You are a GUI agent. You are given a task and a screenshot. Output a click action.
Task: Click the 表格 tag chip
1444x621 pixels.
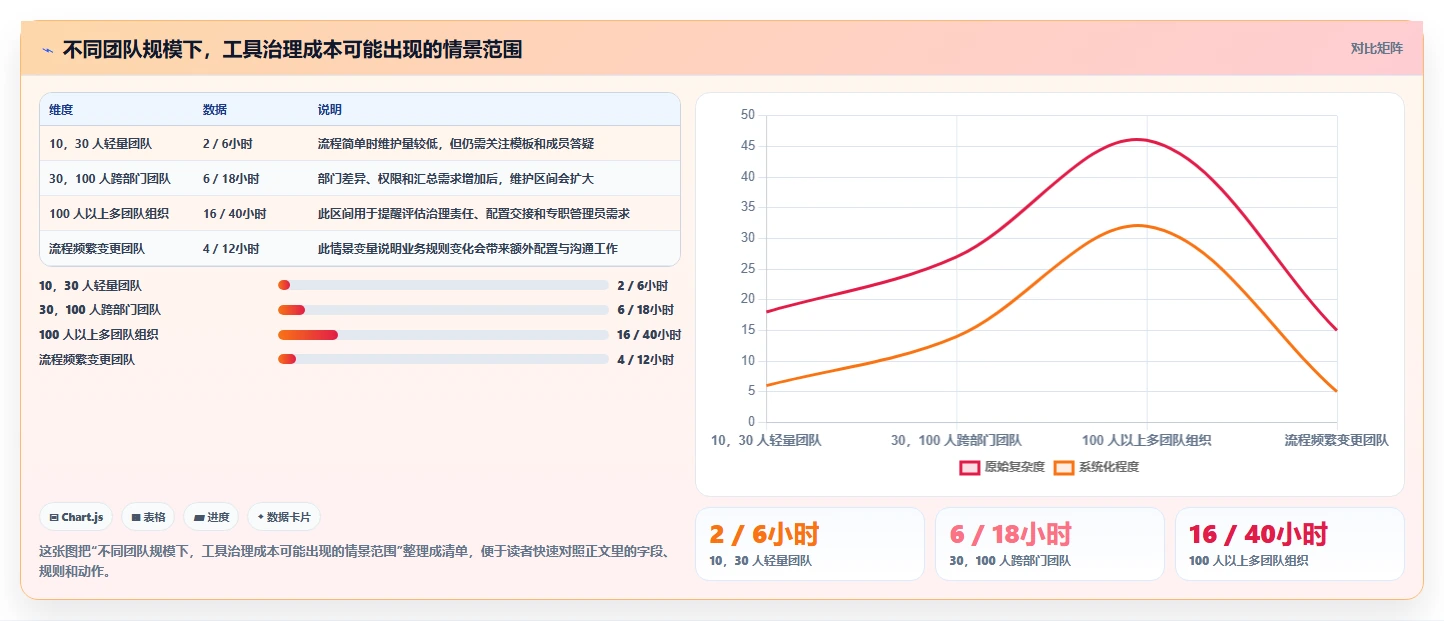point(148,517)
